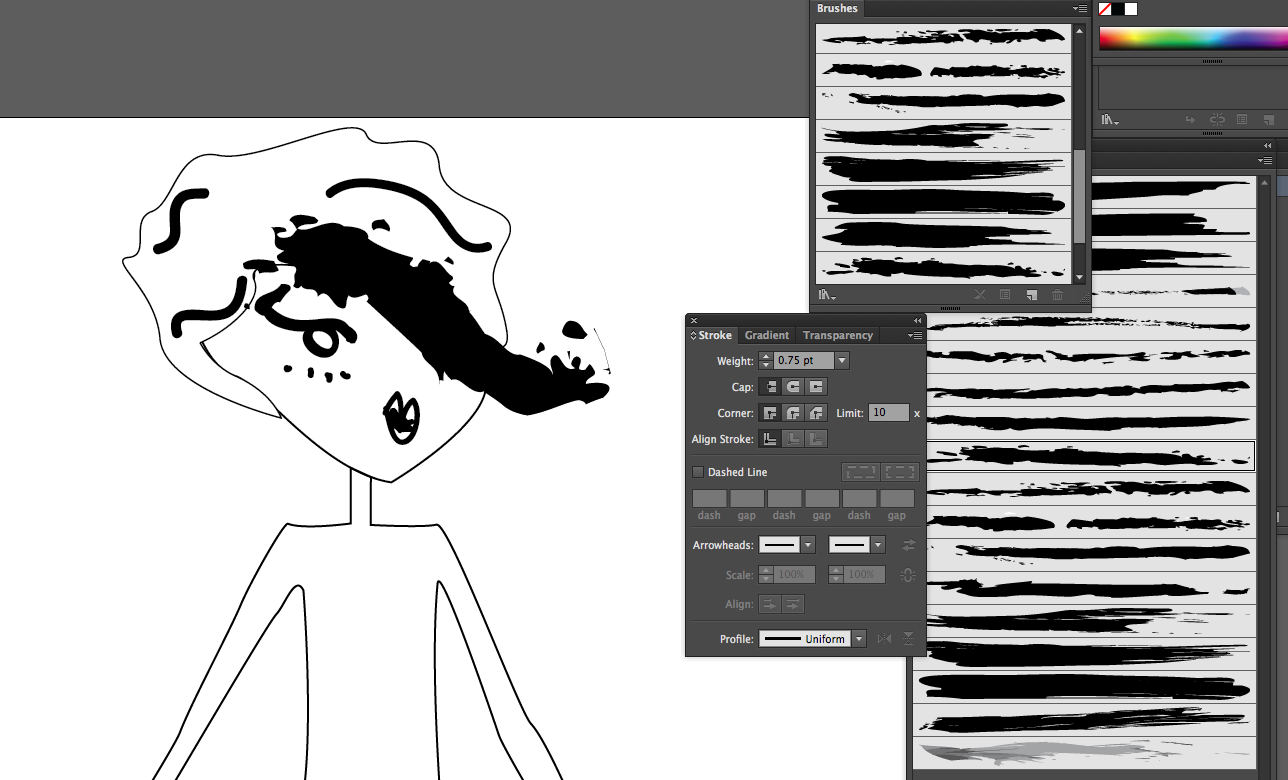Select the New Brush icon in Brushes panel
1288x780 pixels.
[x=1031, y=293]
